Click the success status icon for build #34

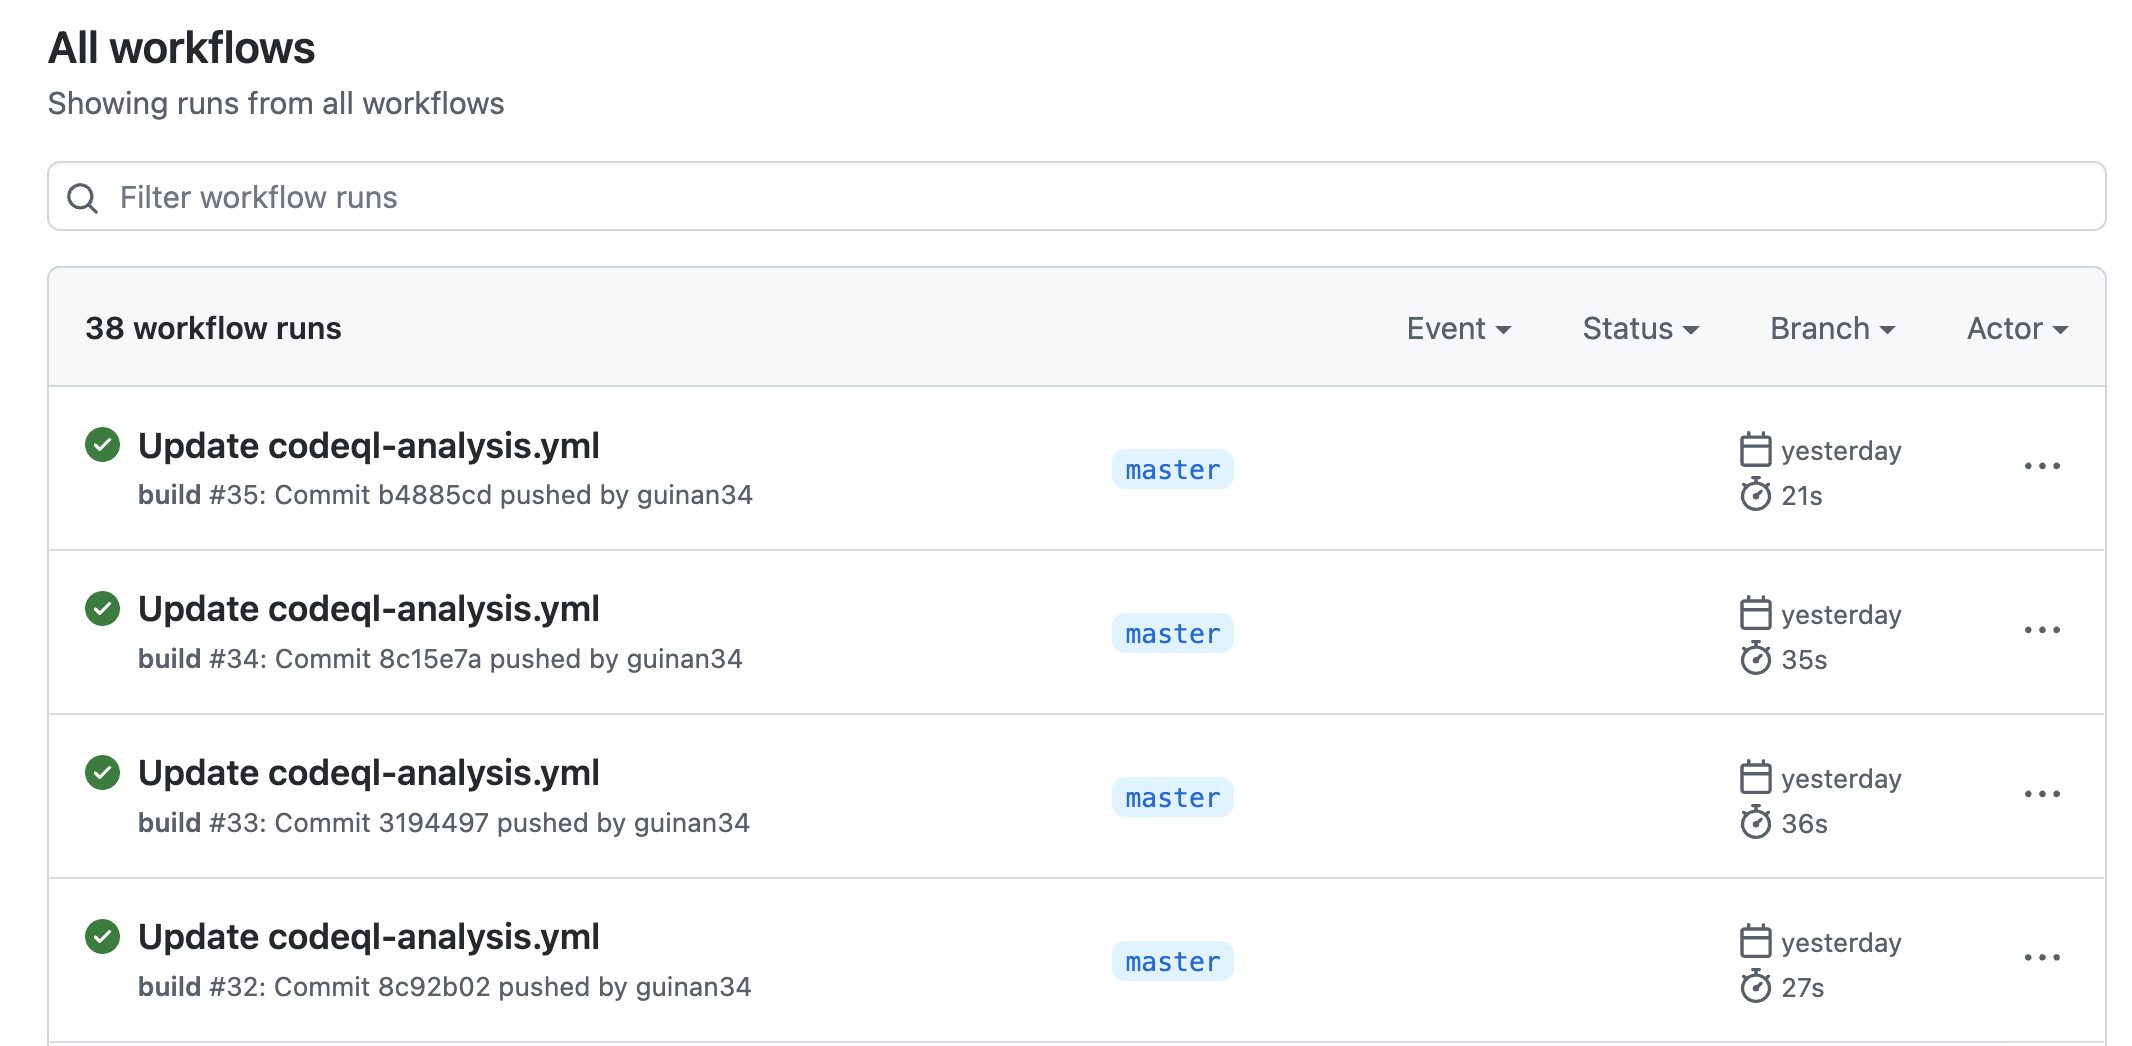pos(103,609)
